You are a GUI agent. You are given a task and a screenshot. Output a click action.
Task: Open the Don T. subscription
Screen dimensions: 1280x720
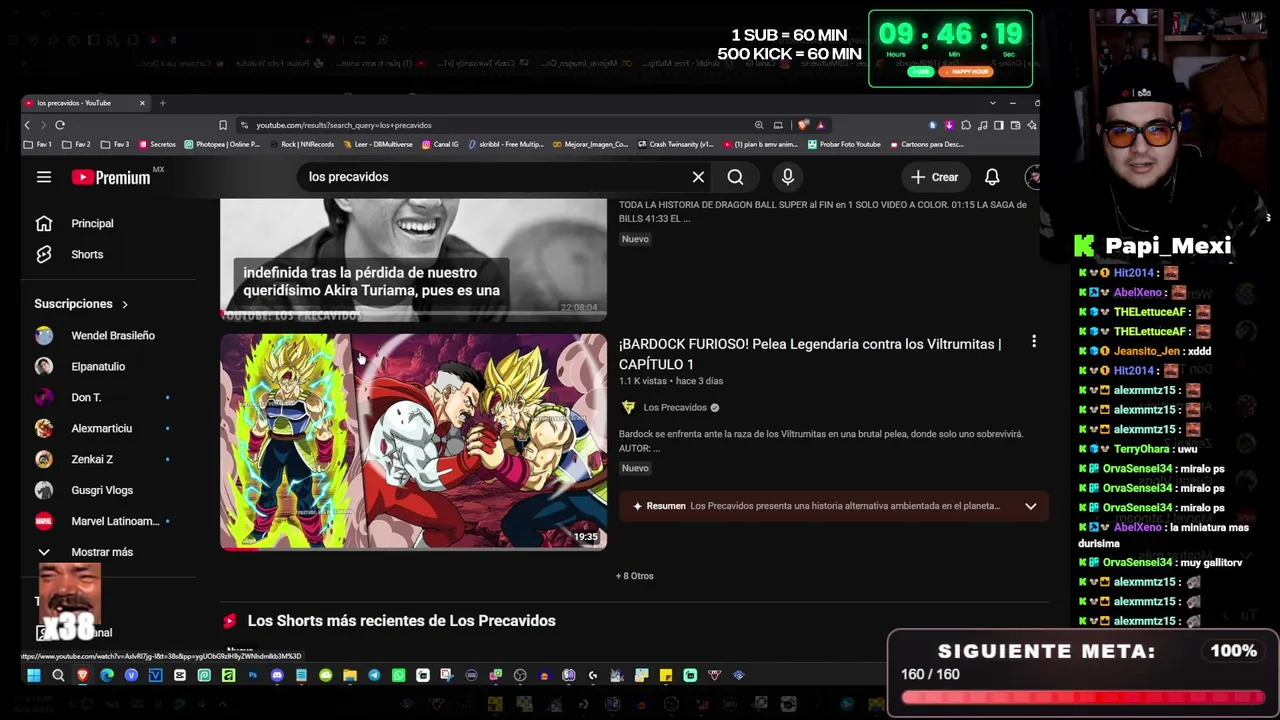tap(85, 397)
